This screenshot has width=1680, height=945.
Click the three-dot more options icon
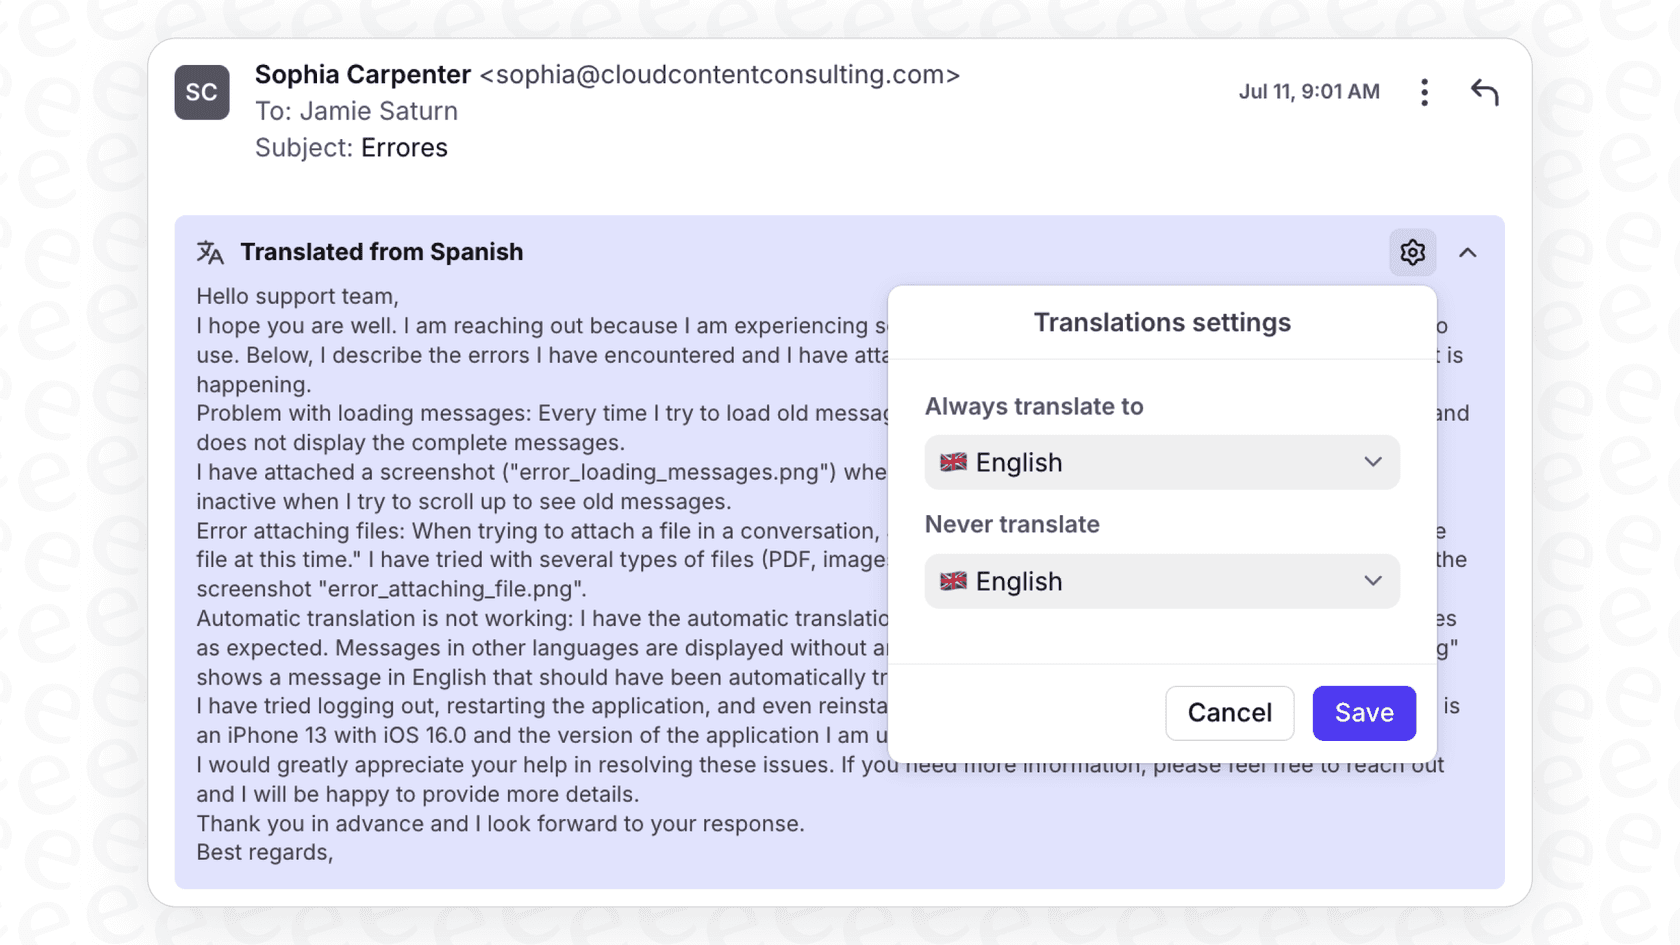tap(1424, 91)
